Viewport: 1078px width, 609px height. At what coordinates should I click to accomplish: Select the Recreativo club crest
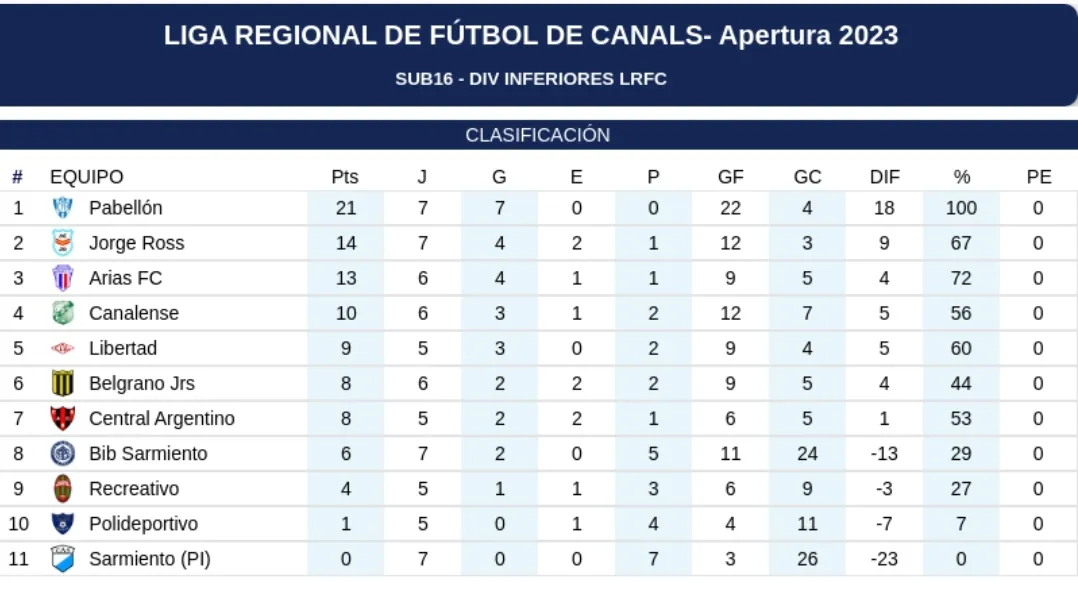tap(63, 489)
